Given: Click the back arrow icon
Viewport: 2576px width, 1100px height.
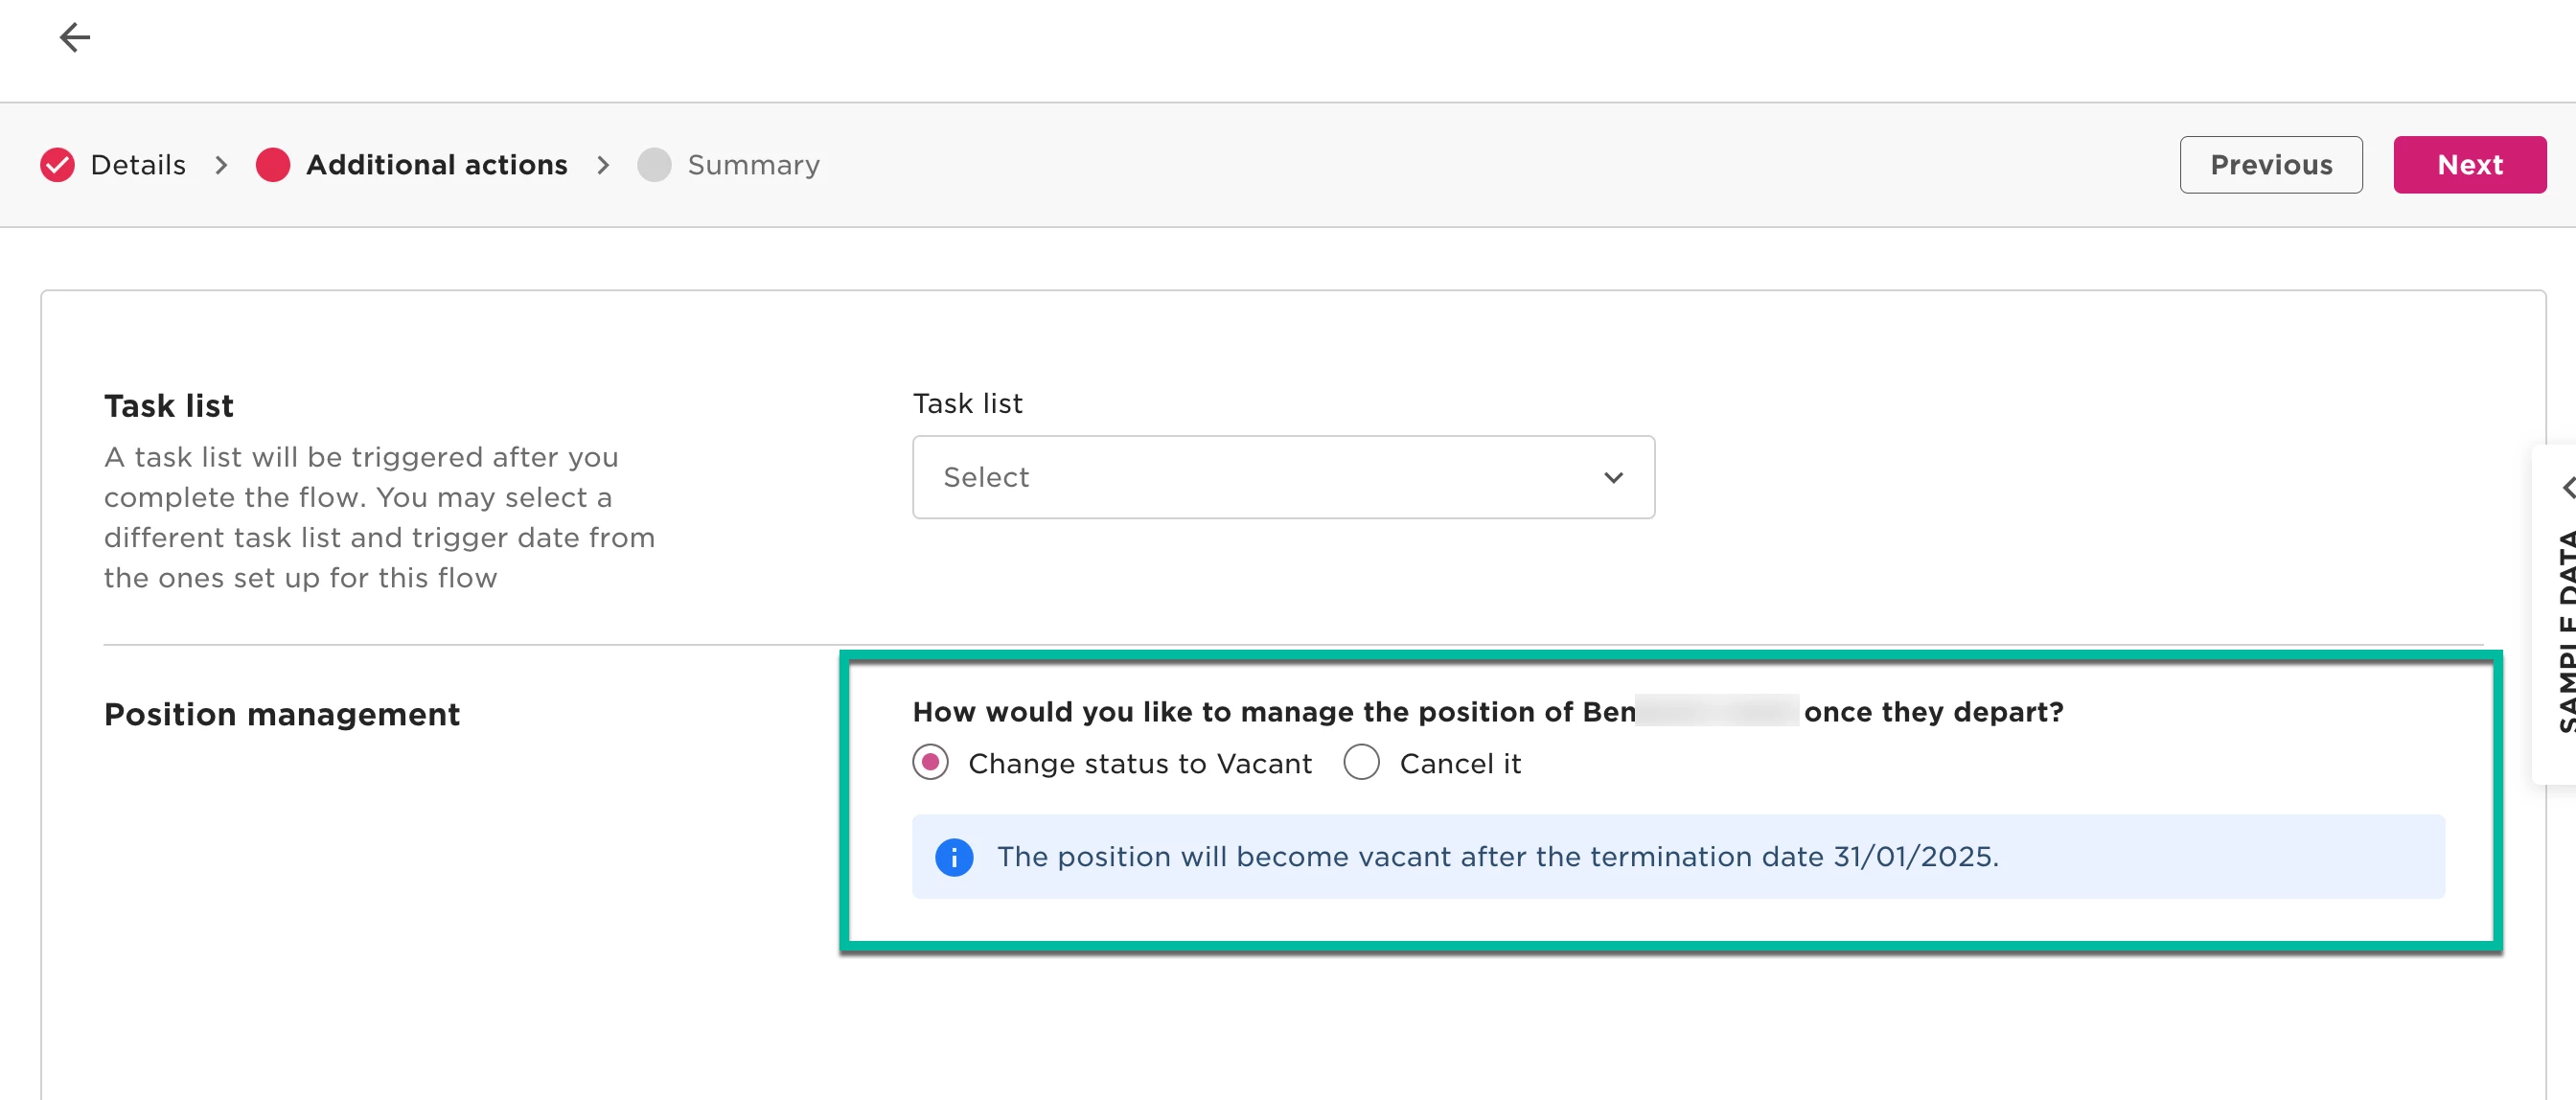Looking at the screenshot, I should (x=75, y=38).
